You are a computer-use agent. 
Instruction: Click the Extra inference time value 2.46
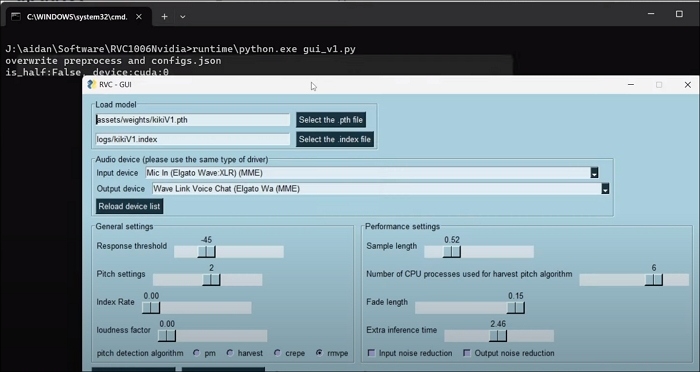tap(498, 324)
